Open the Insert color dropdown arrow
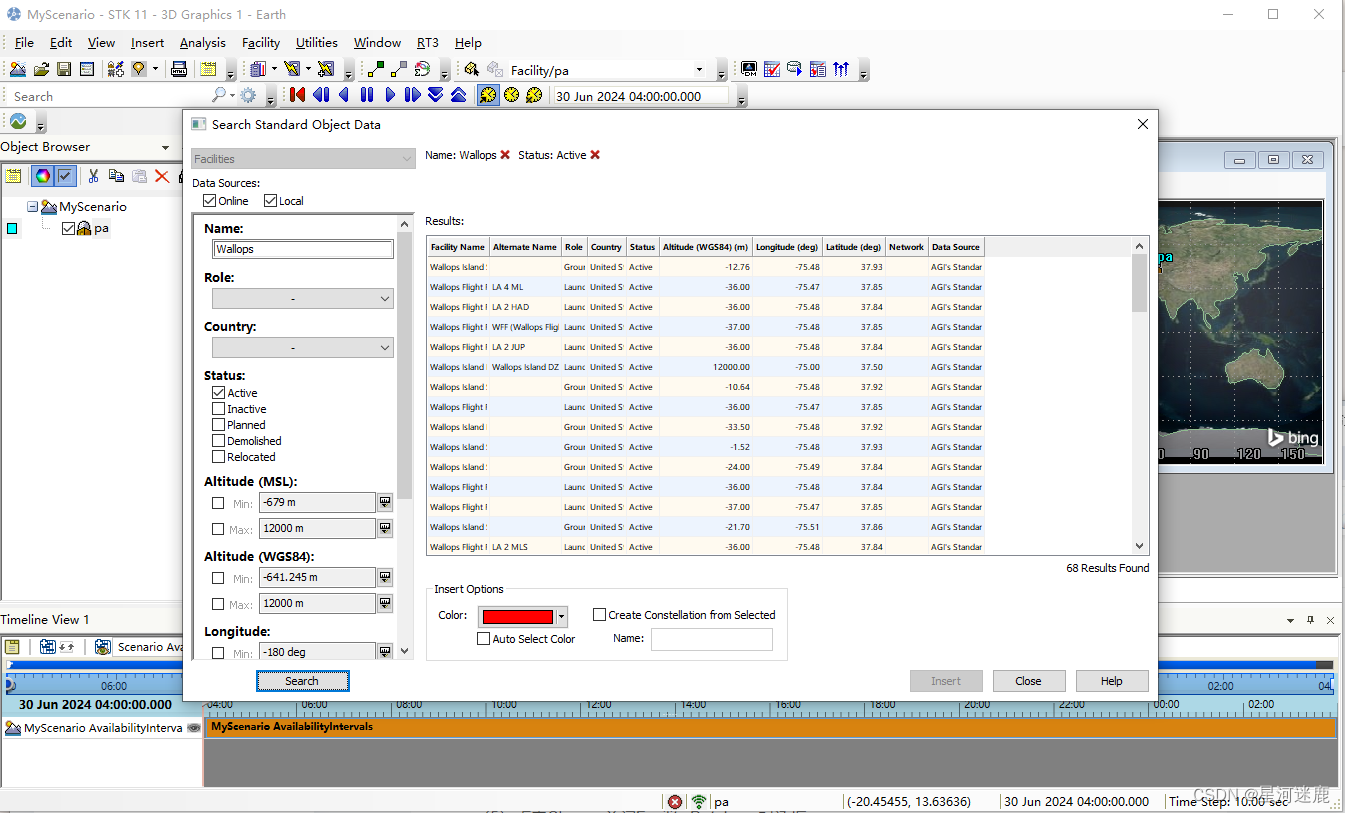The height and width of the screenshot is (813, 1345). tap(562, 617)
